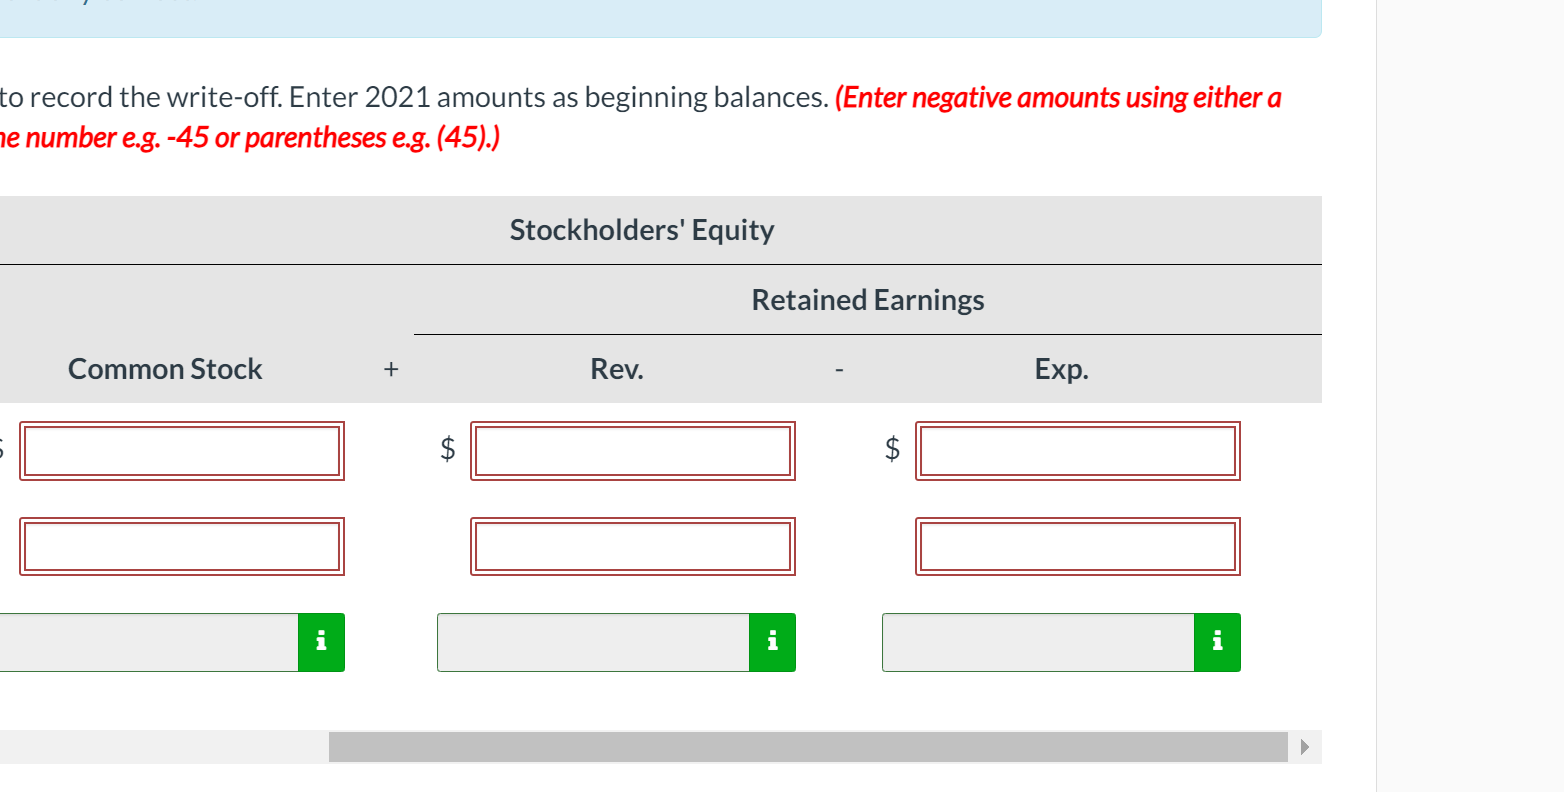The width and height of the screenshot is (1564, 792).
Task: Click the Rev. beginning balance input field
Action: pyautogui.click(x=633, y=451)
